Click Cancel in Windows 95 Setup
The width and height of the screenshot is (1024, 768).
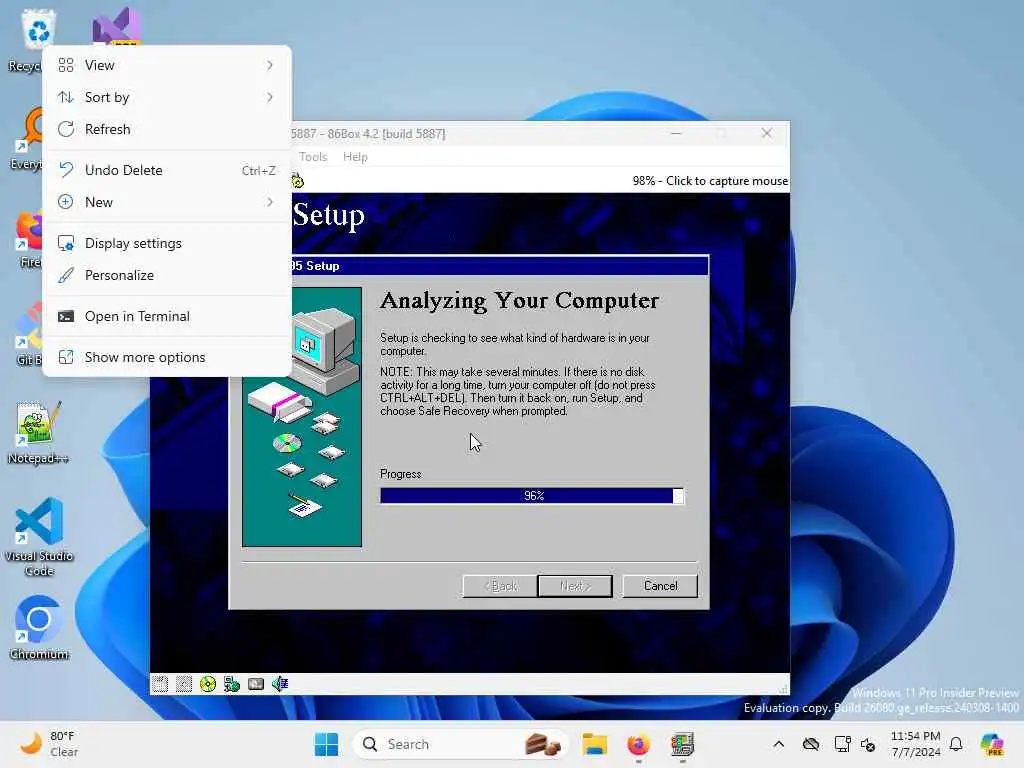(660, 586)
